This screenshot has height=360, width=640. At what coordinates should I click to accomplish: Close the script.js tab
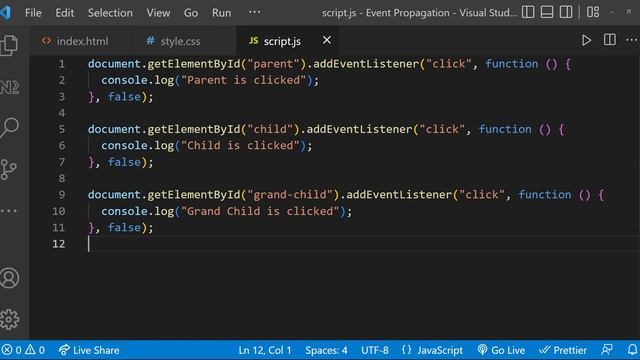coord(327,40)
